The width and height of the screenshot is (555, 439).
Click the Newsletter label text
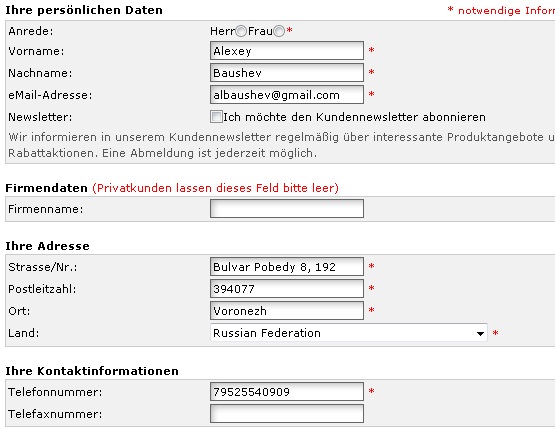40,117
